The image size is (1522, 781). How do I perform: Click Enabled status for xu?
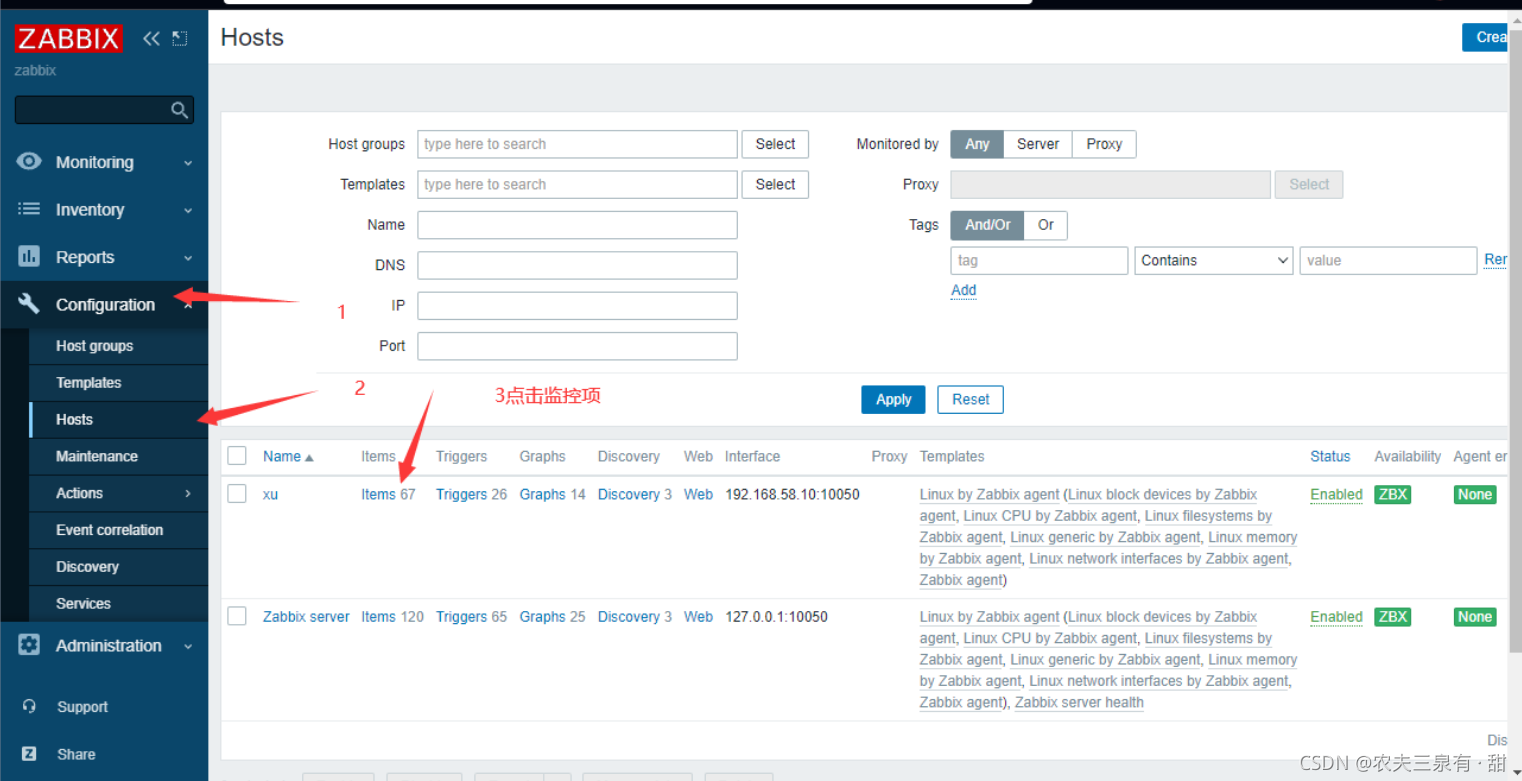[1336, 494]
